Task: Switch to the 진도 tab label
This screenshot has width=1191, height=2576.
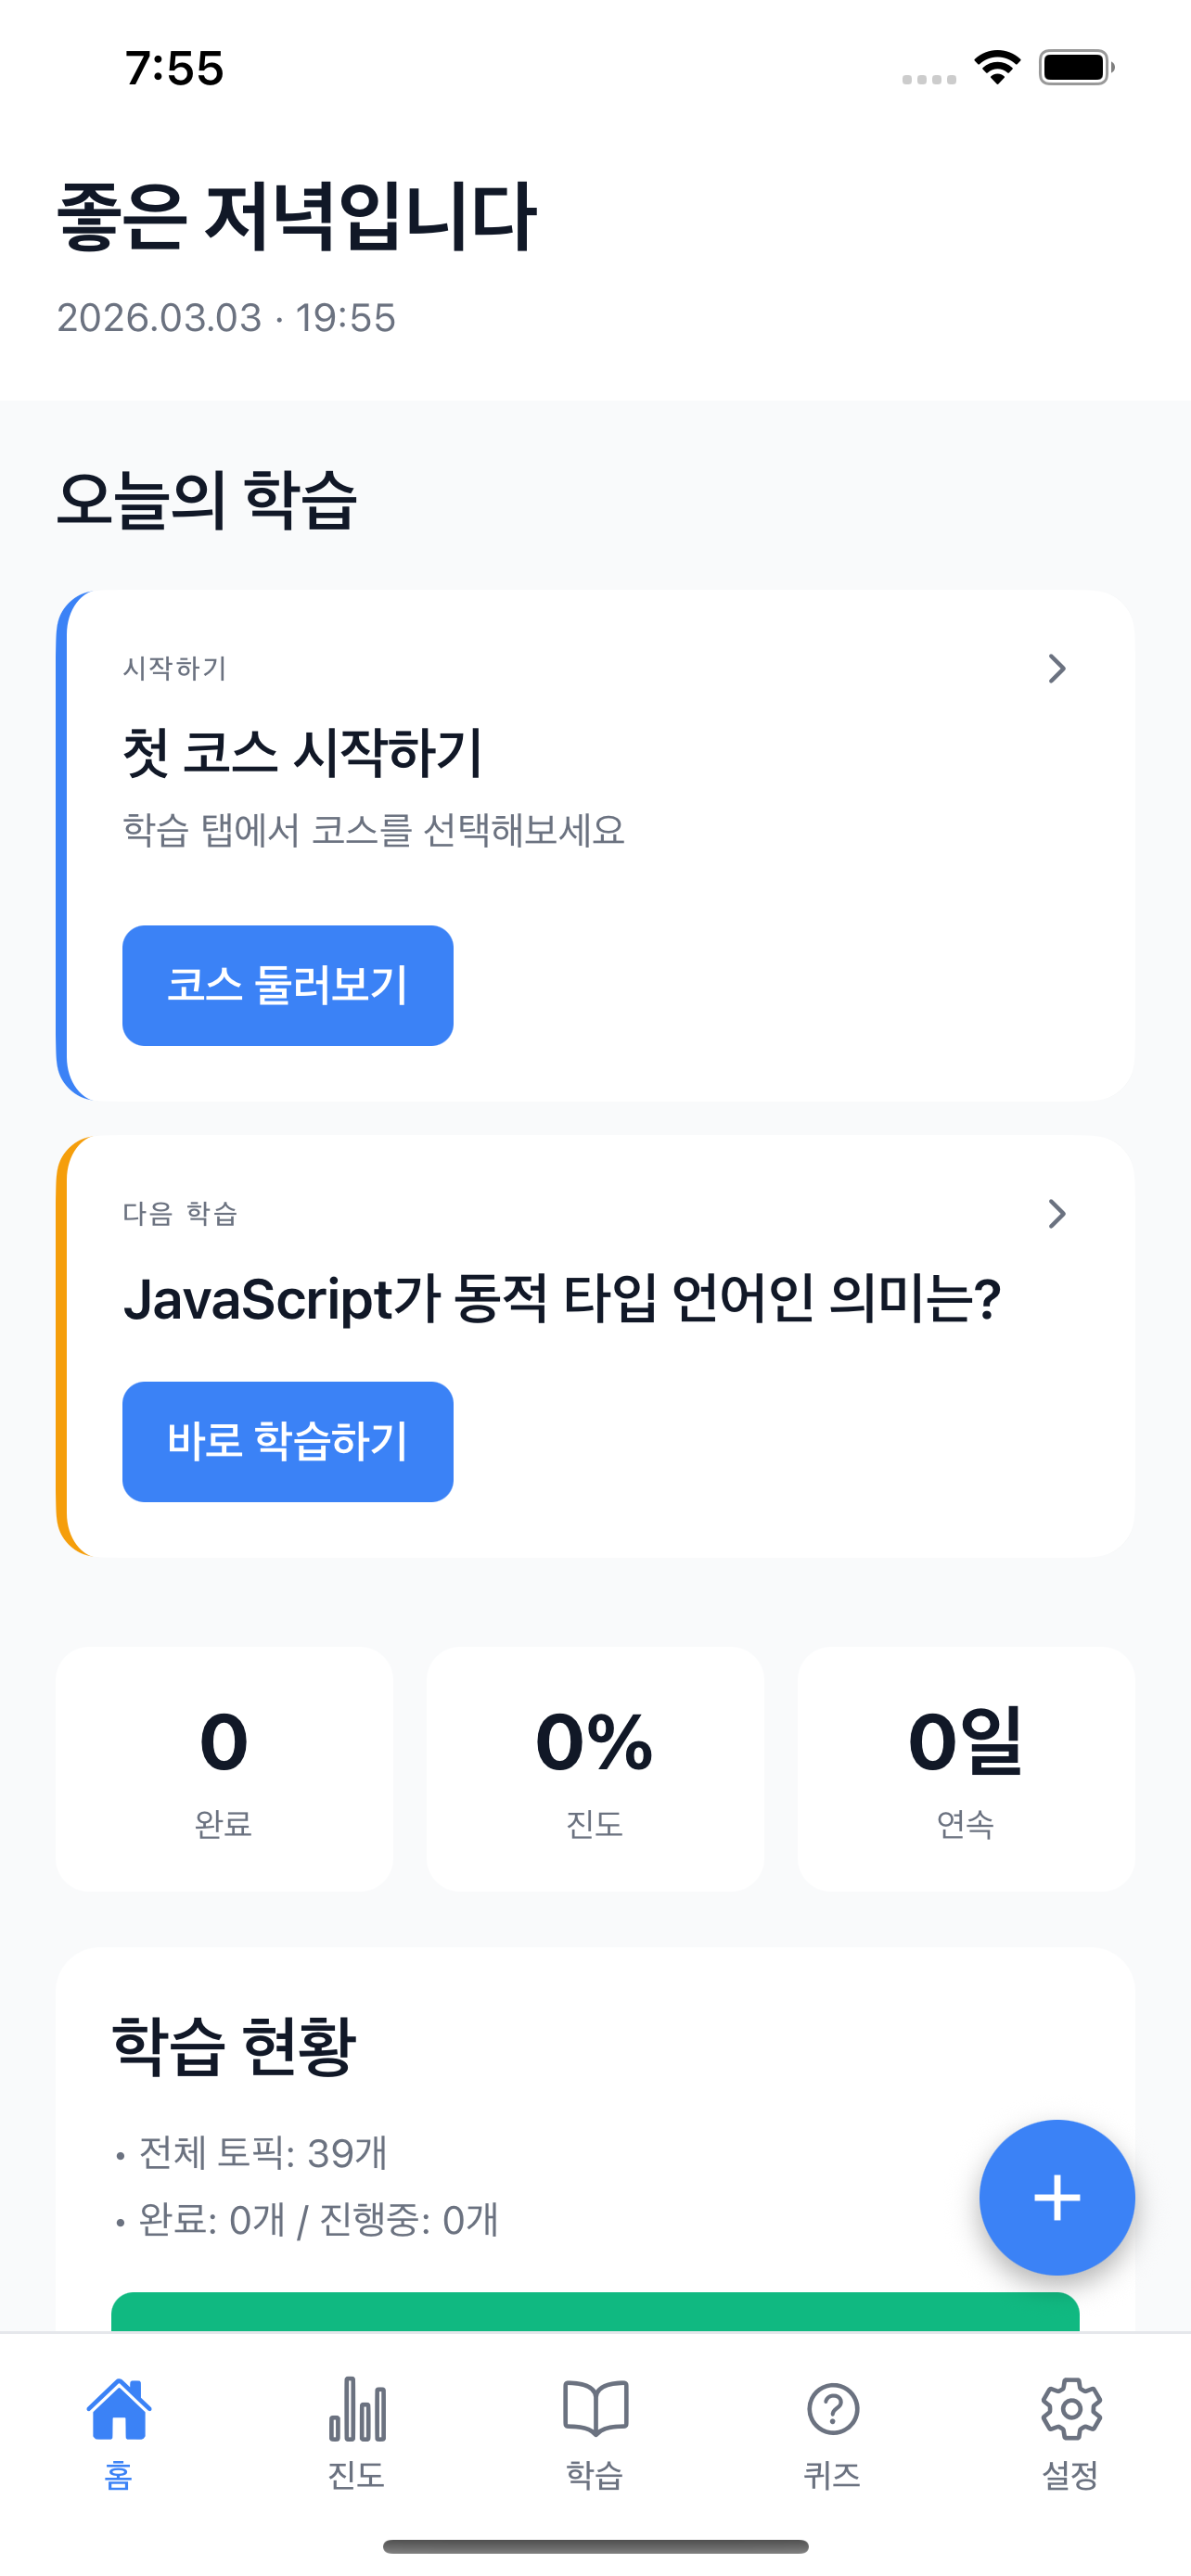Action: click(357, 2475)
